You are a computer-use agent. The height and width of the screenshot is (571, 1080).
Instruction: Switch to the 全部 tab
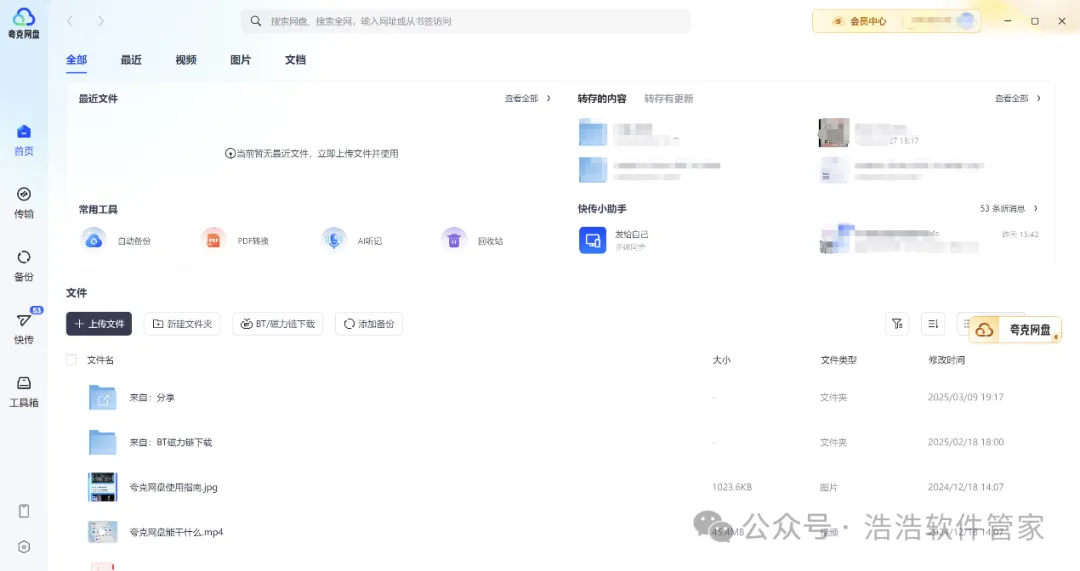76,60
